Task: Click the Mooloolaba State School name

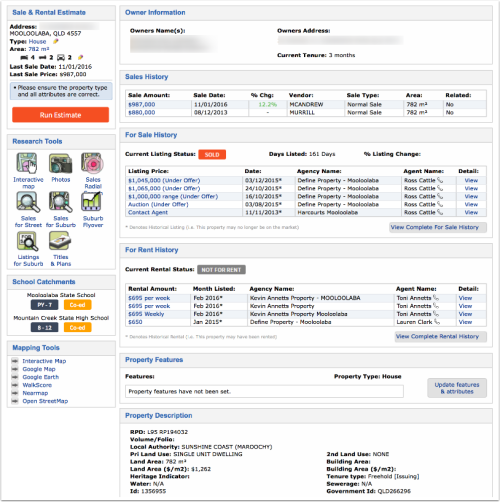Action: [61, 295]
